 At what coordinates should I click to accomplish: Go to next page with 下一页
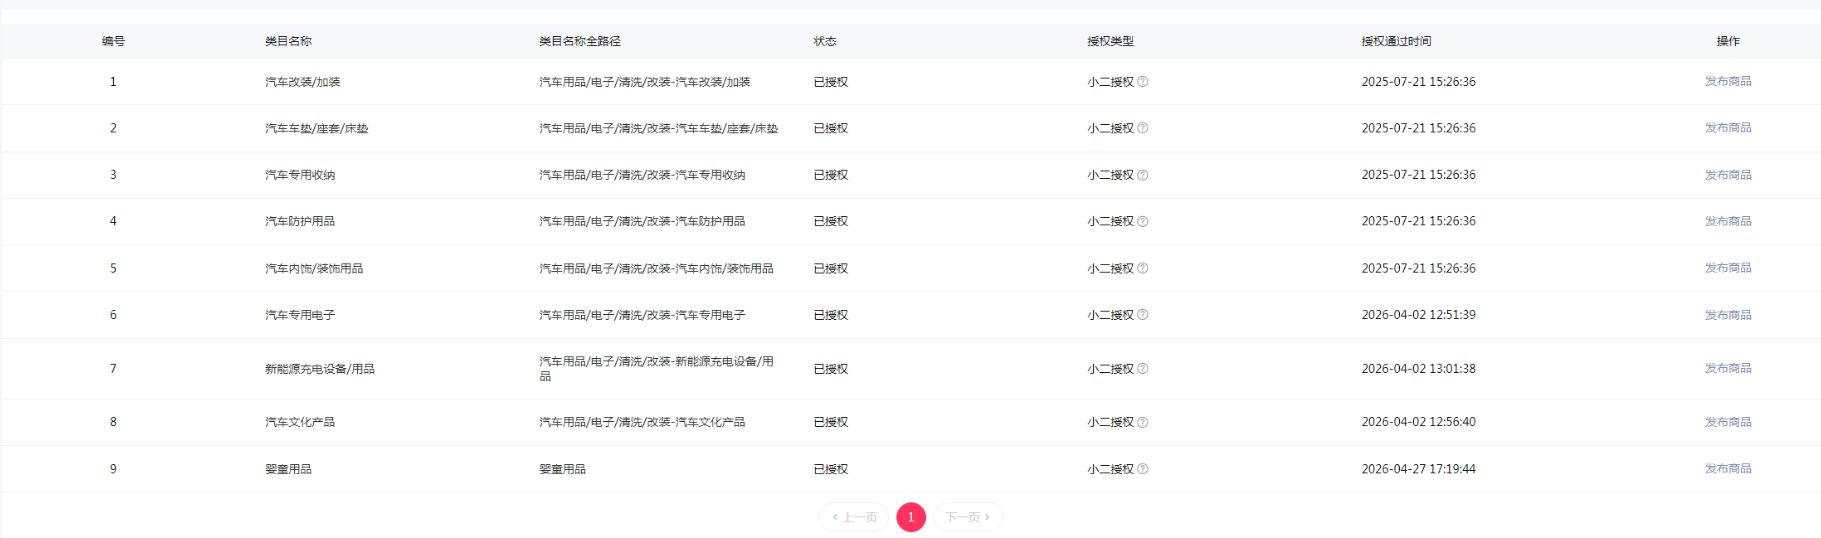[968, 517]
